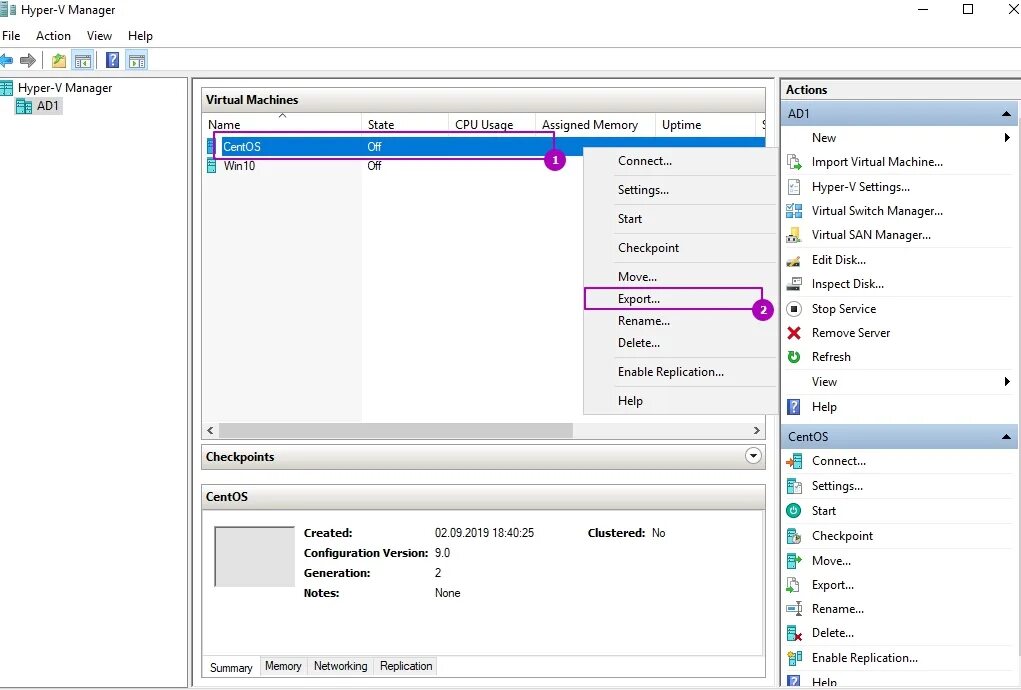This screenshot has height=690, width=1021.
Task: Click the Win10 virtual machine icon
Action: [x=212, y=166]
